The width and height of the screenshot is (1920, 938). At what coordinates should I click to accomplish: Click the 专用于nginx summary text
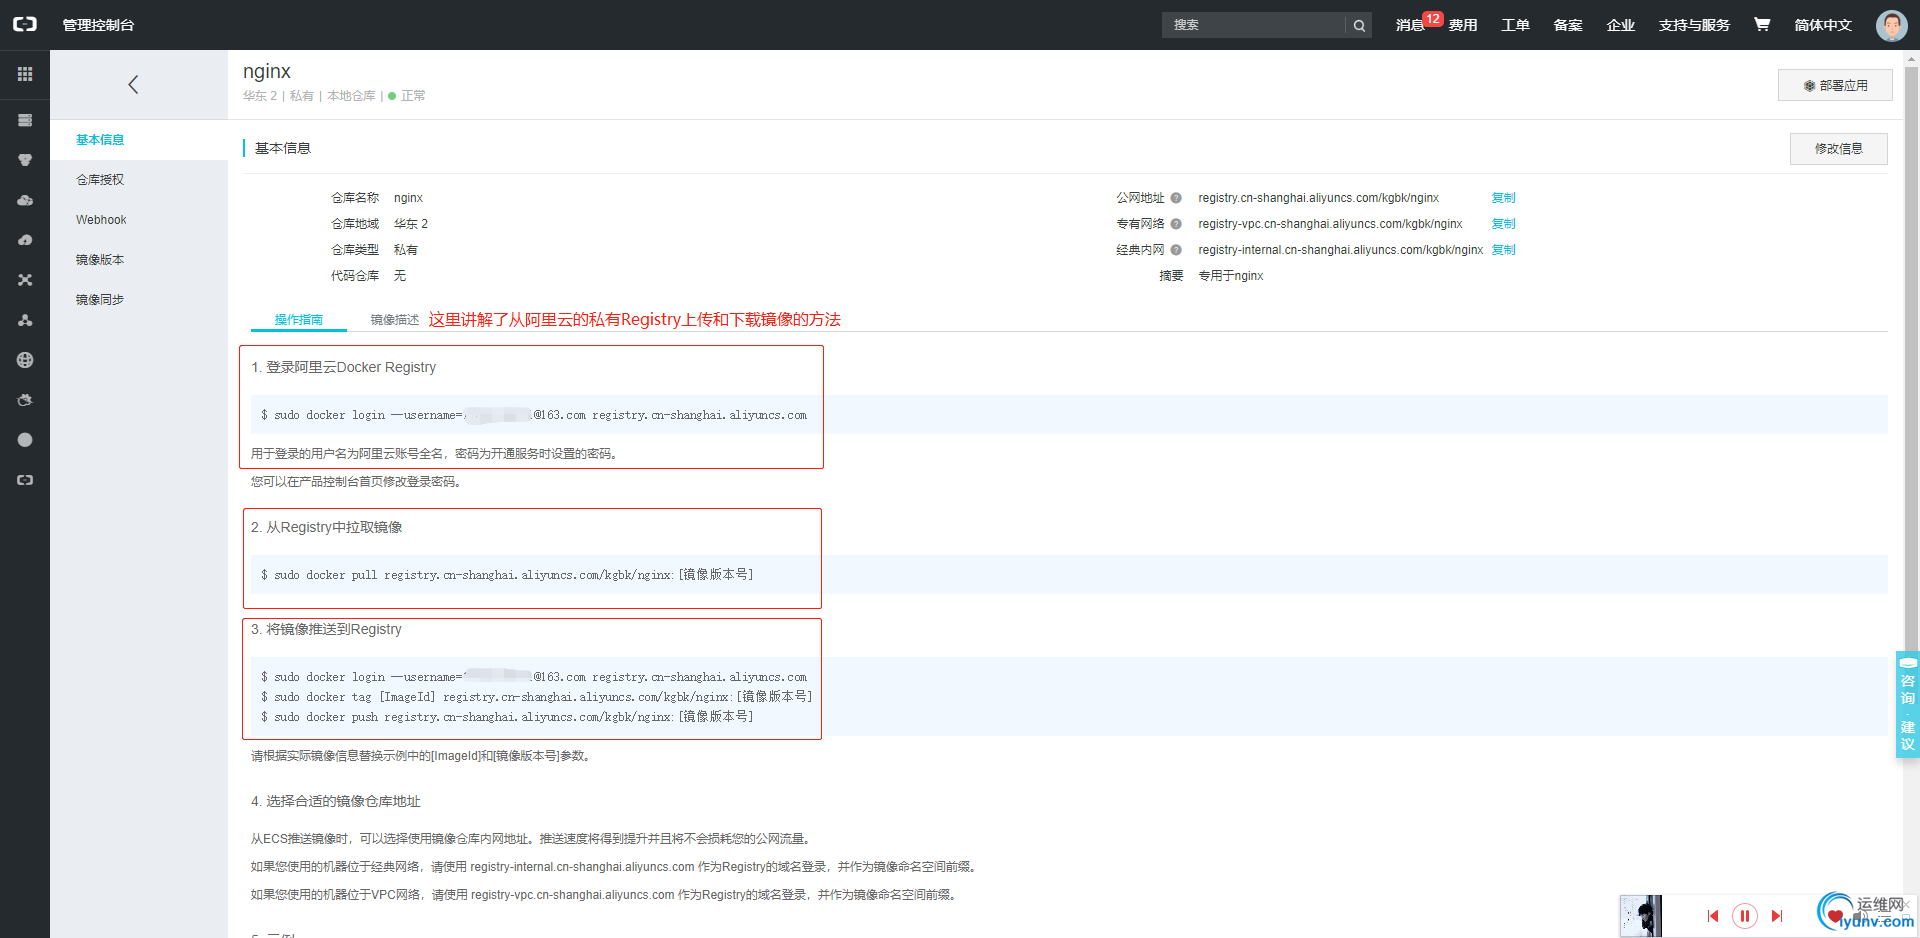tap(1231, 276)
